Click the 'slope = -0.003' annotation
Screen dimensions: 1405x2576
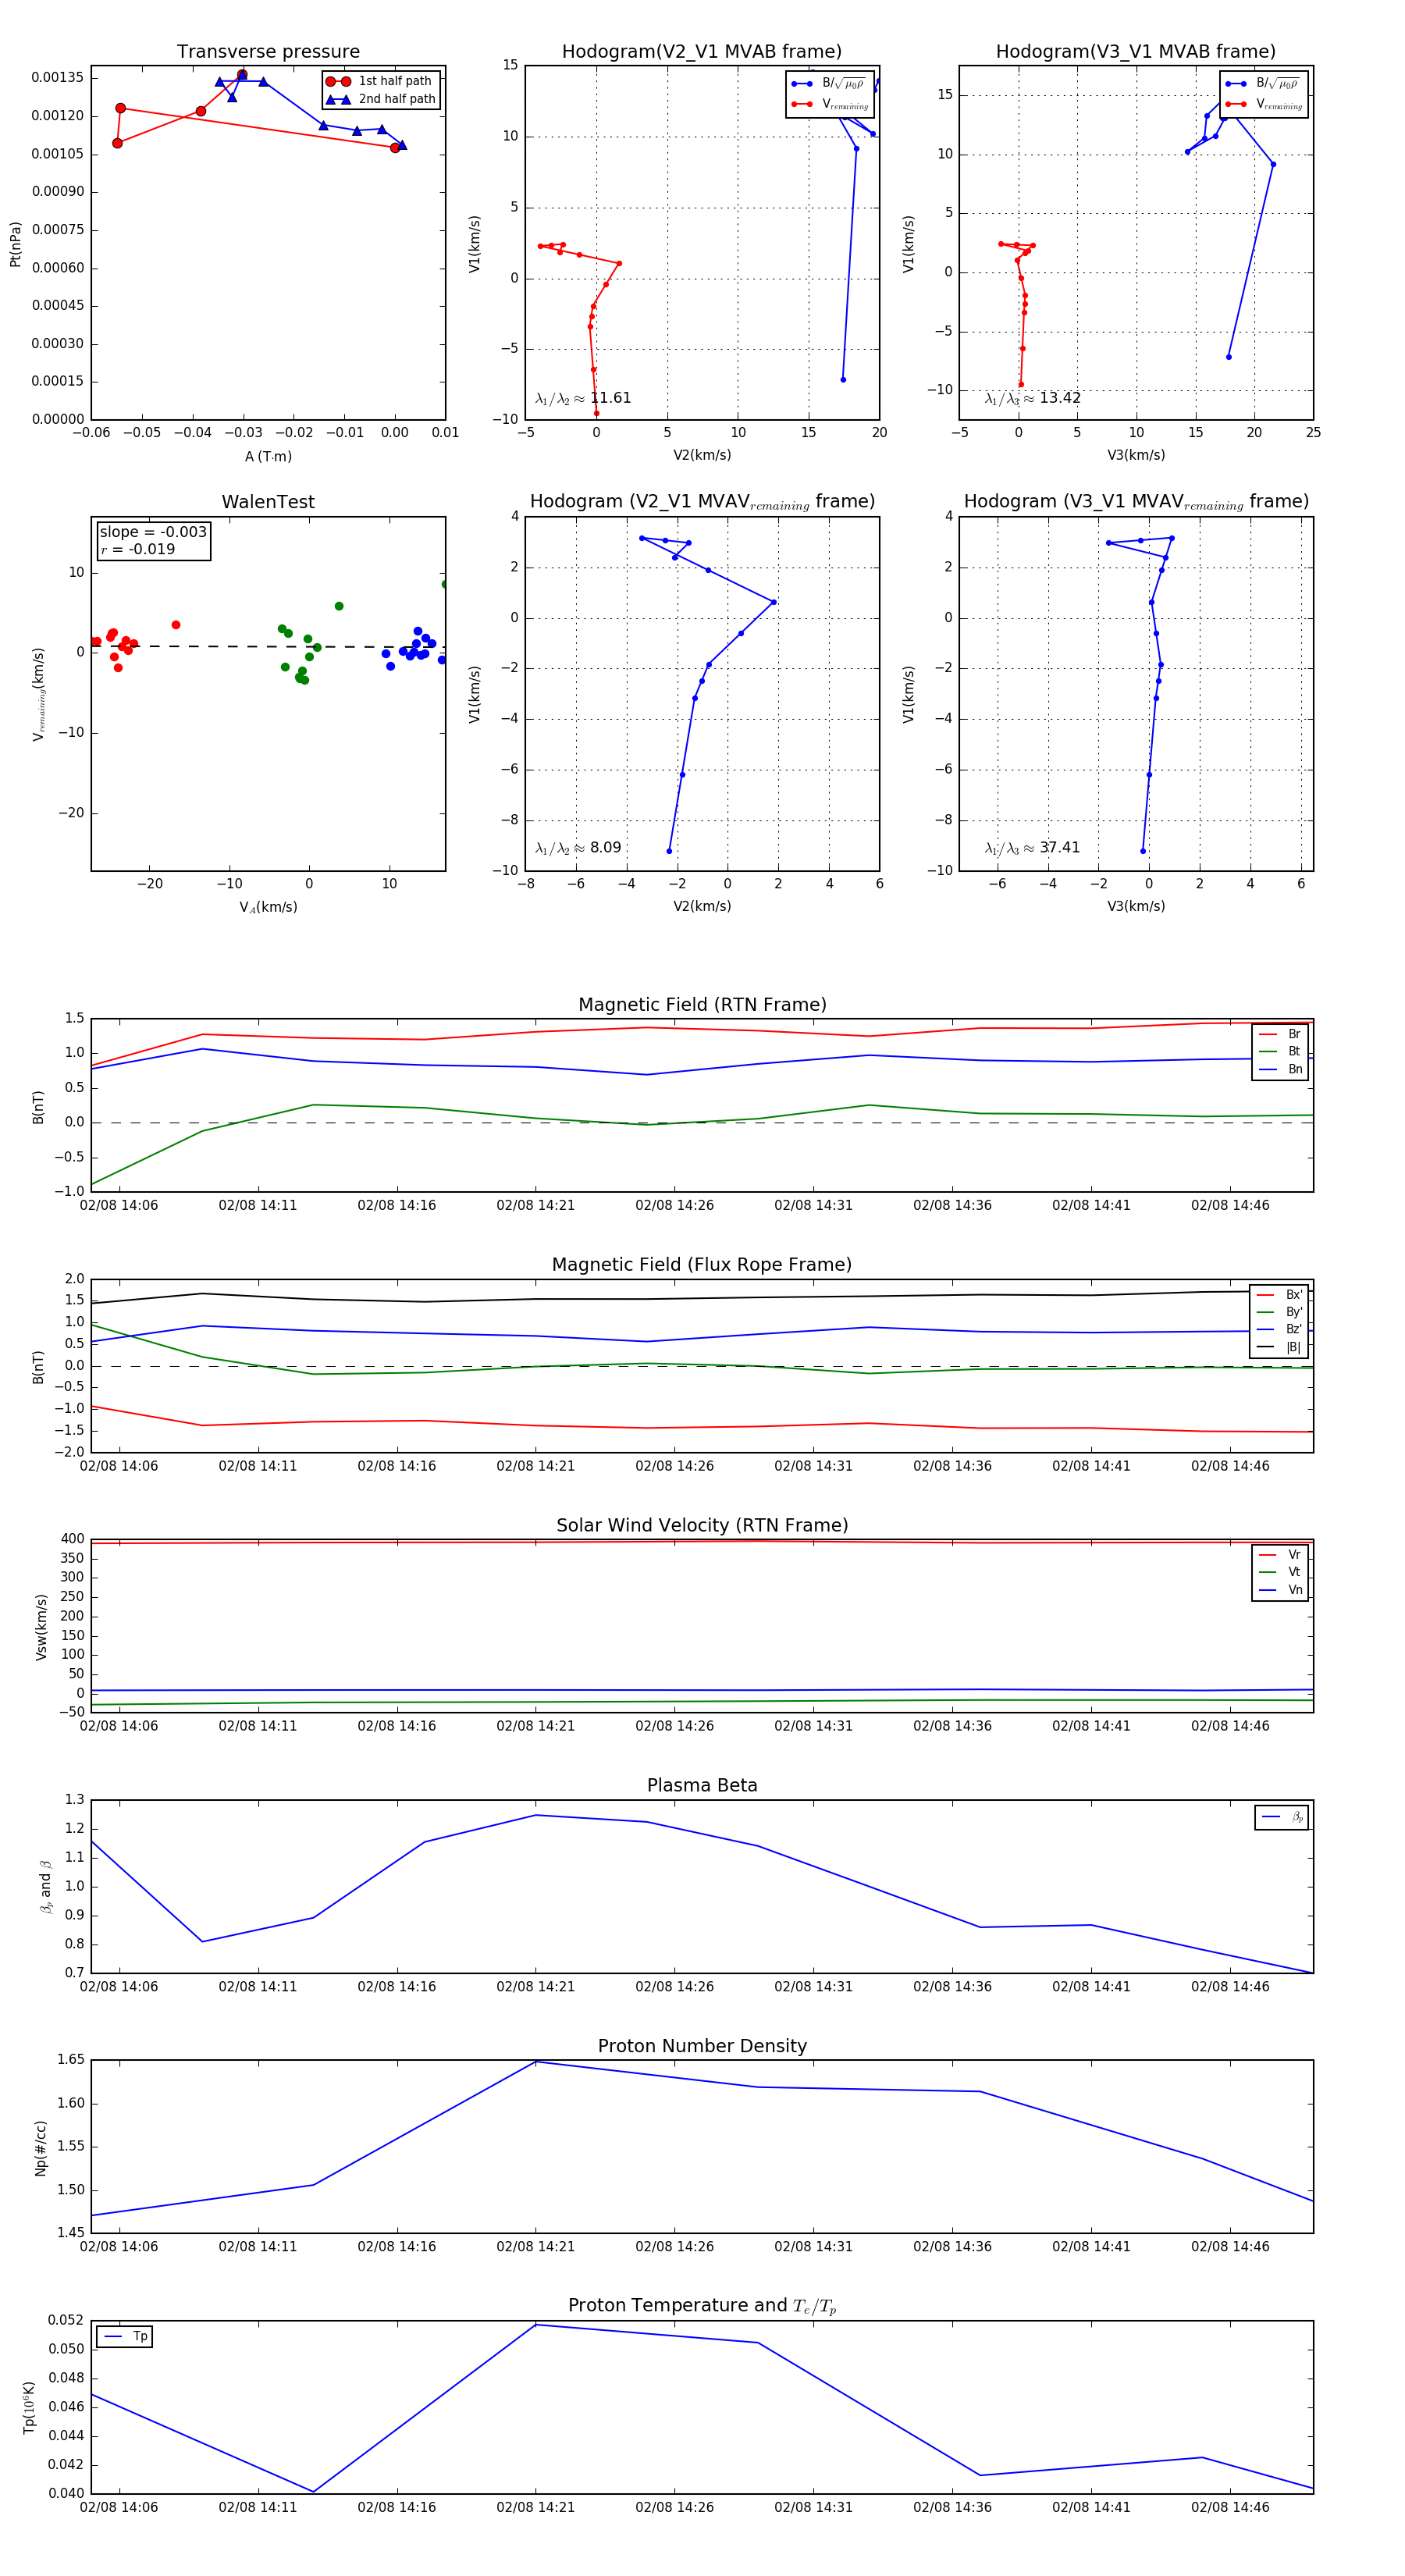tap(153, 532)
